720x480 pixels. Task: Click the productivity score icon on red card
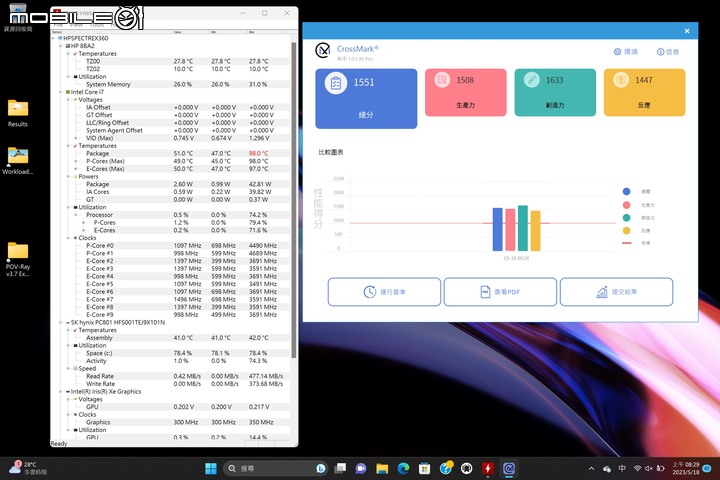(x=442, y=80)
